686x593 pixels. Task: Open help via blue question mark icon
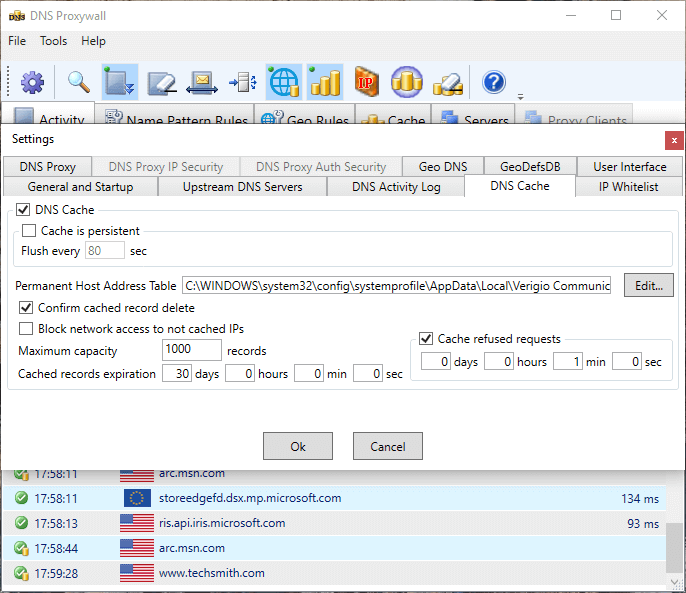coord(494,82)
